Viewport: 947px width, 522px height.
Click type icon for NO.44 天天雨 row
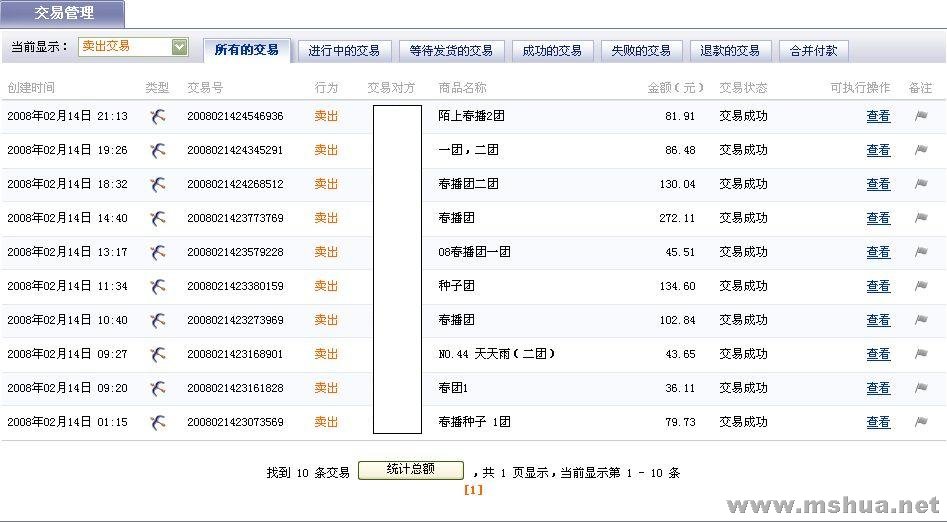[x=158, y=354]
